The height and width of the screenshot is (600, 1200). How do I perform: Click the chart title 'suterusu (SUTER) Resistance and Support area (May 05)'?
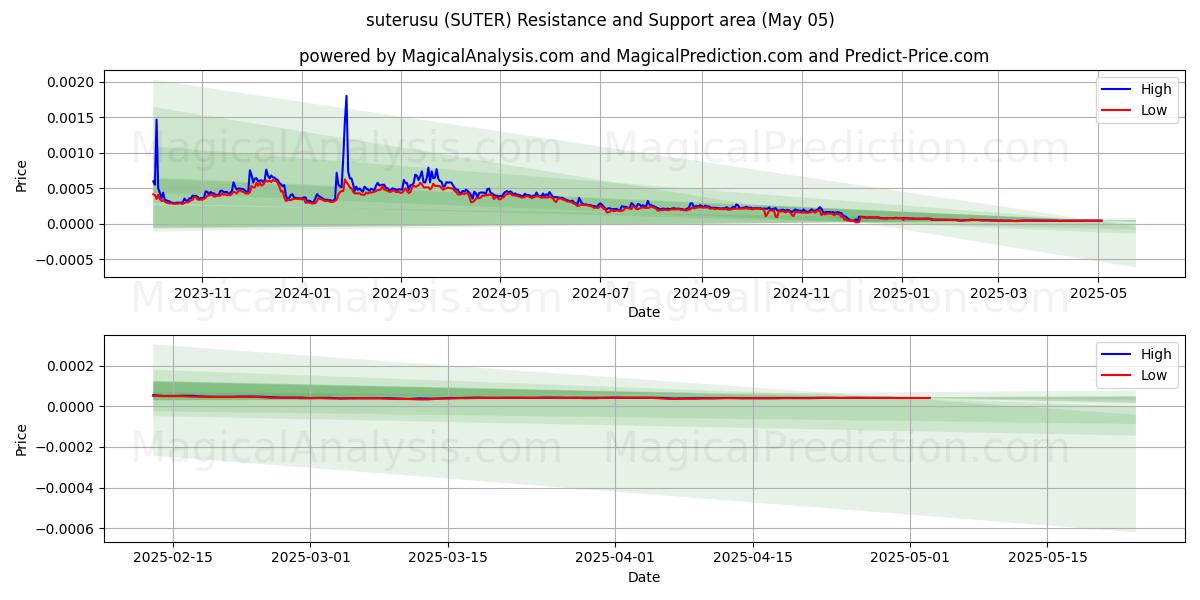pos(600,20)
